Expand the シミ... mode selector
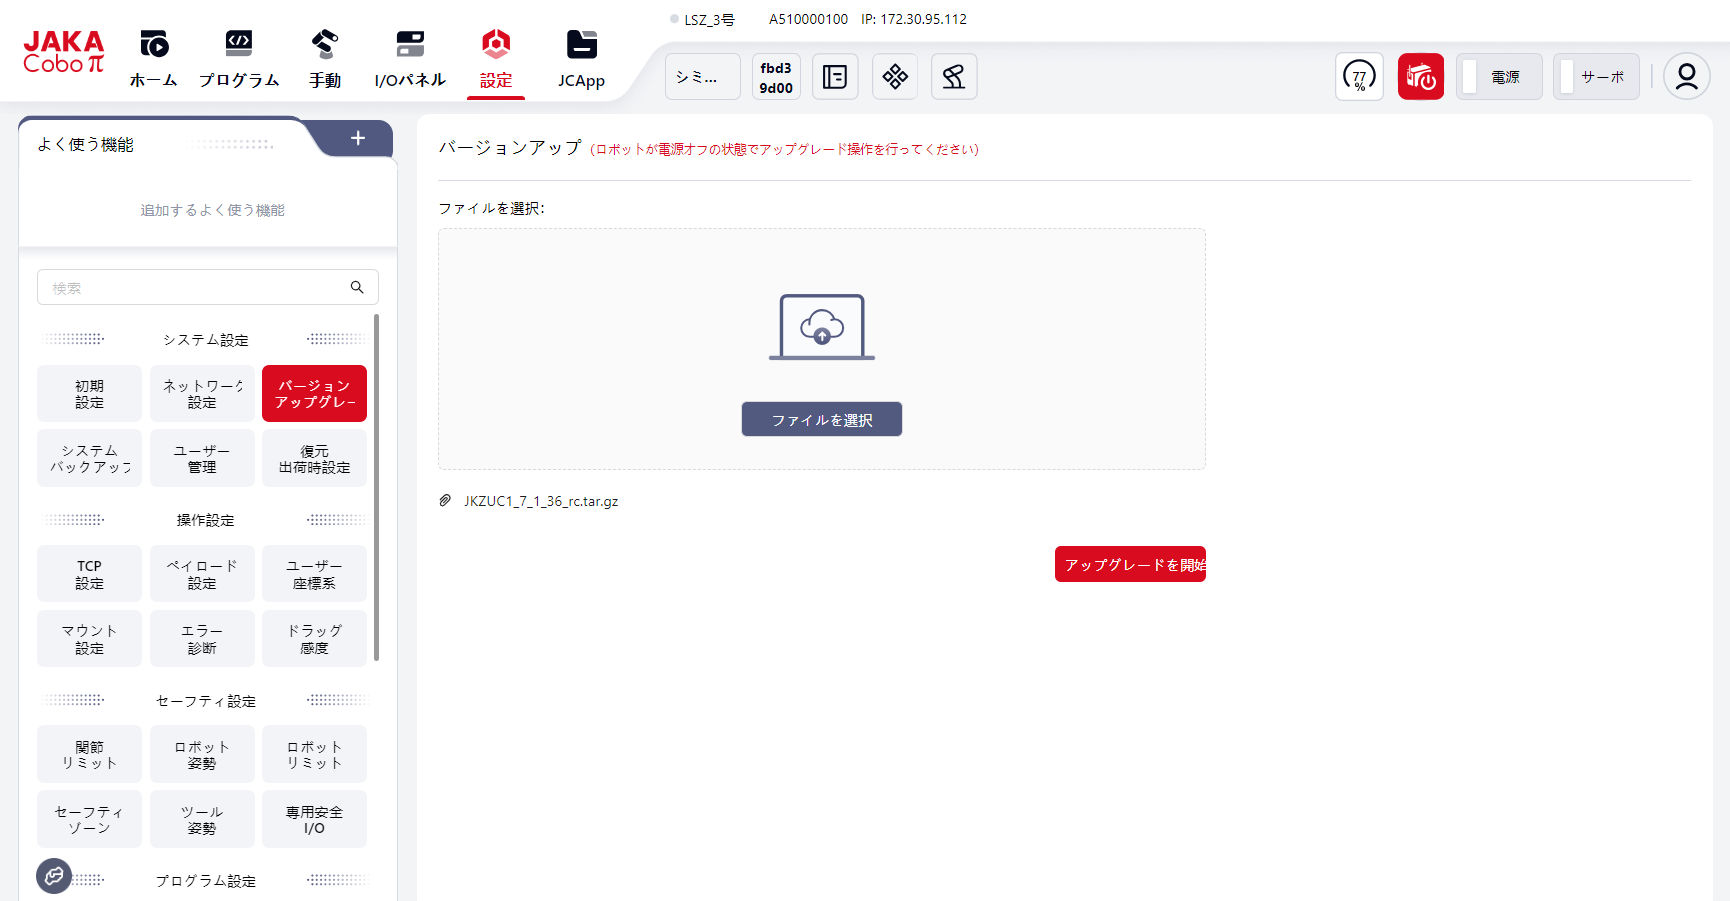The image size is (1730, 901). [702, 77]
